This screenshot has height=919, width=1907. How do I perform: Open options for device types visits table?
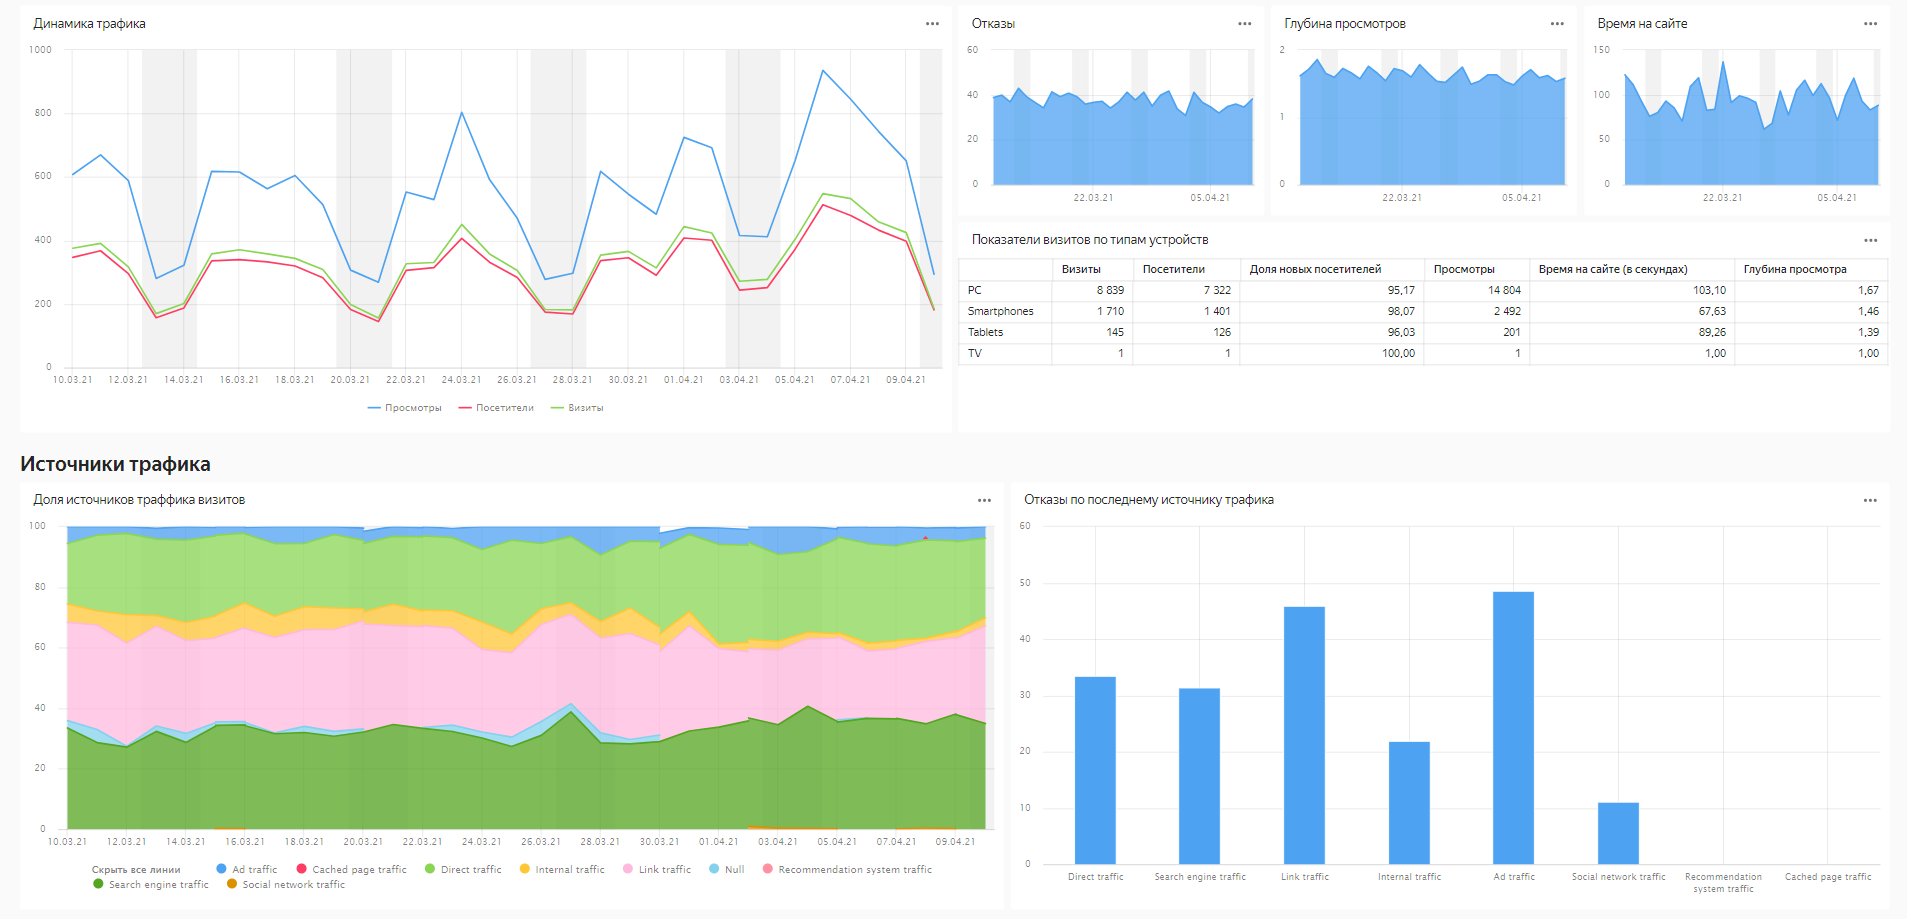(x=1870, y=240)
